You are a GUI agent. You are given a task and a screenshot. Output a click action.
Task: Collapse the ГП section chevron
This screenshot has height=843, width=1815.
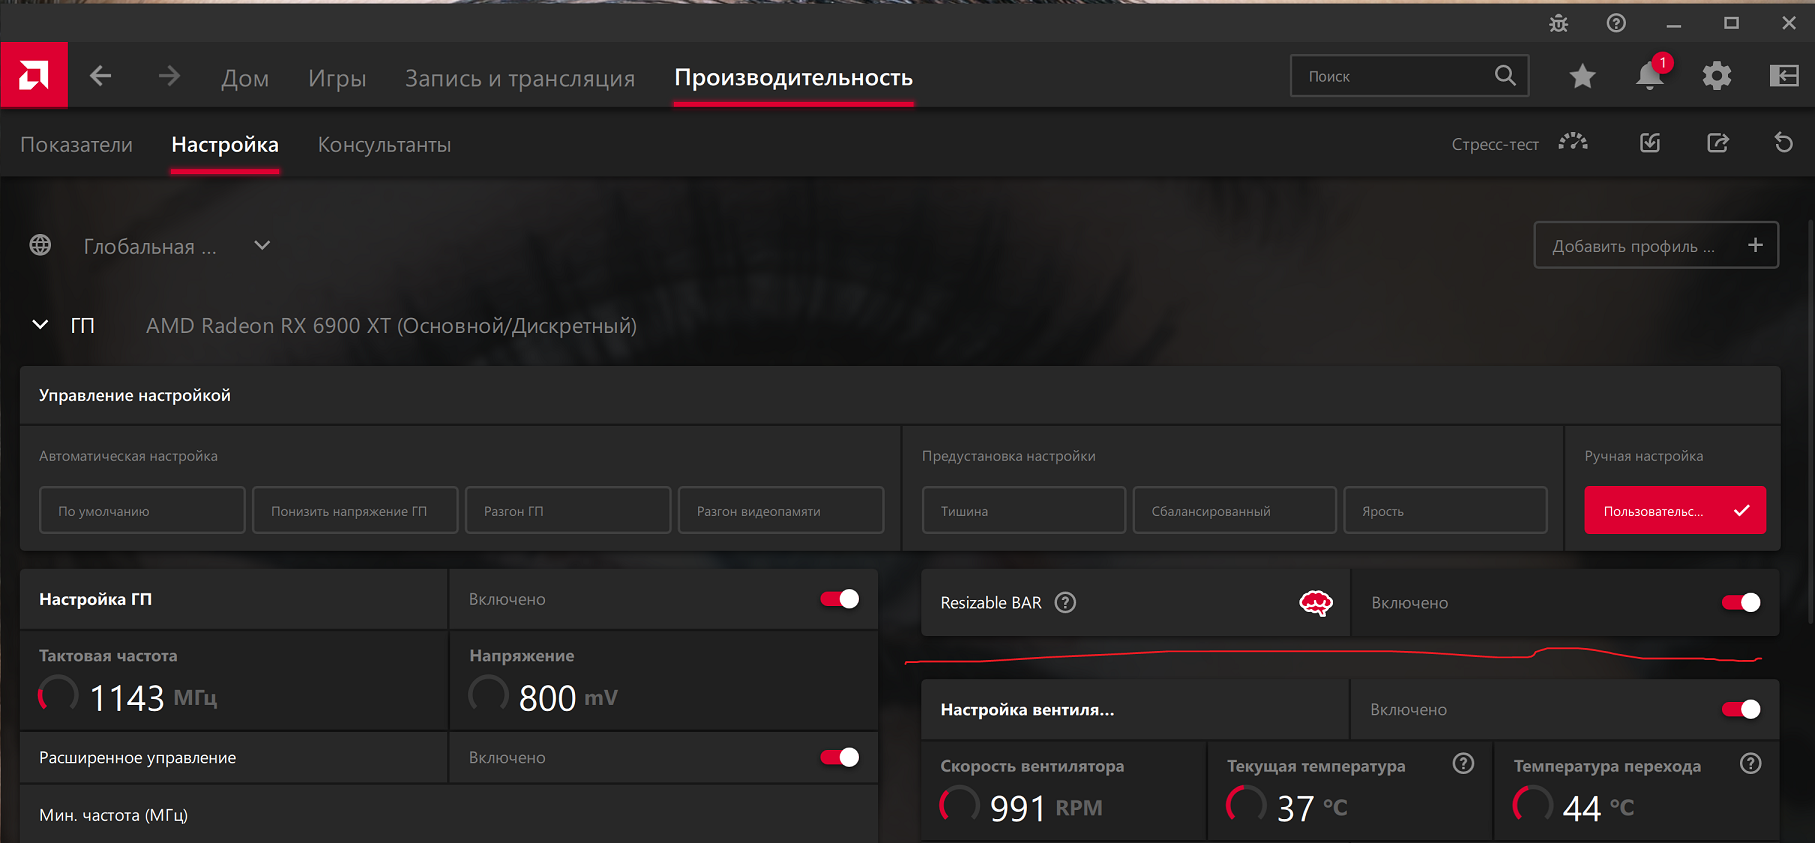[x=40, y=325]
